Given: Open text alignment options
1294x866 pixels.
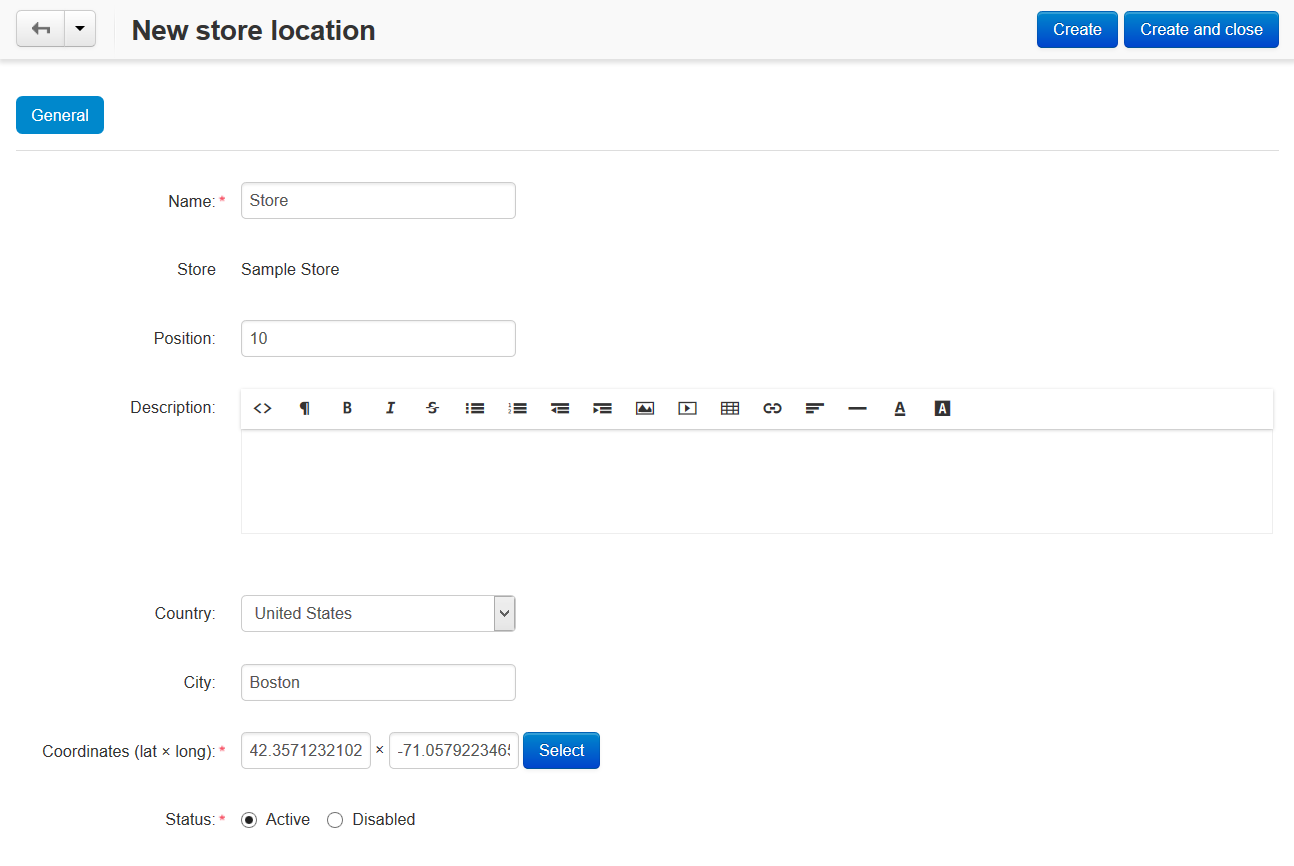Looking at the screenshot, I should [x=815, y=408].
